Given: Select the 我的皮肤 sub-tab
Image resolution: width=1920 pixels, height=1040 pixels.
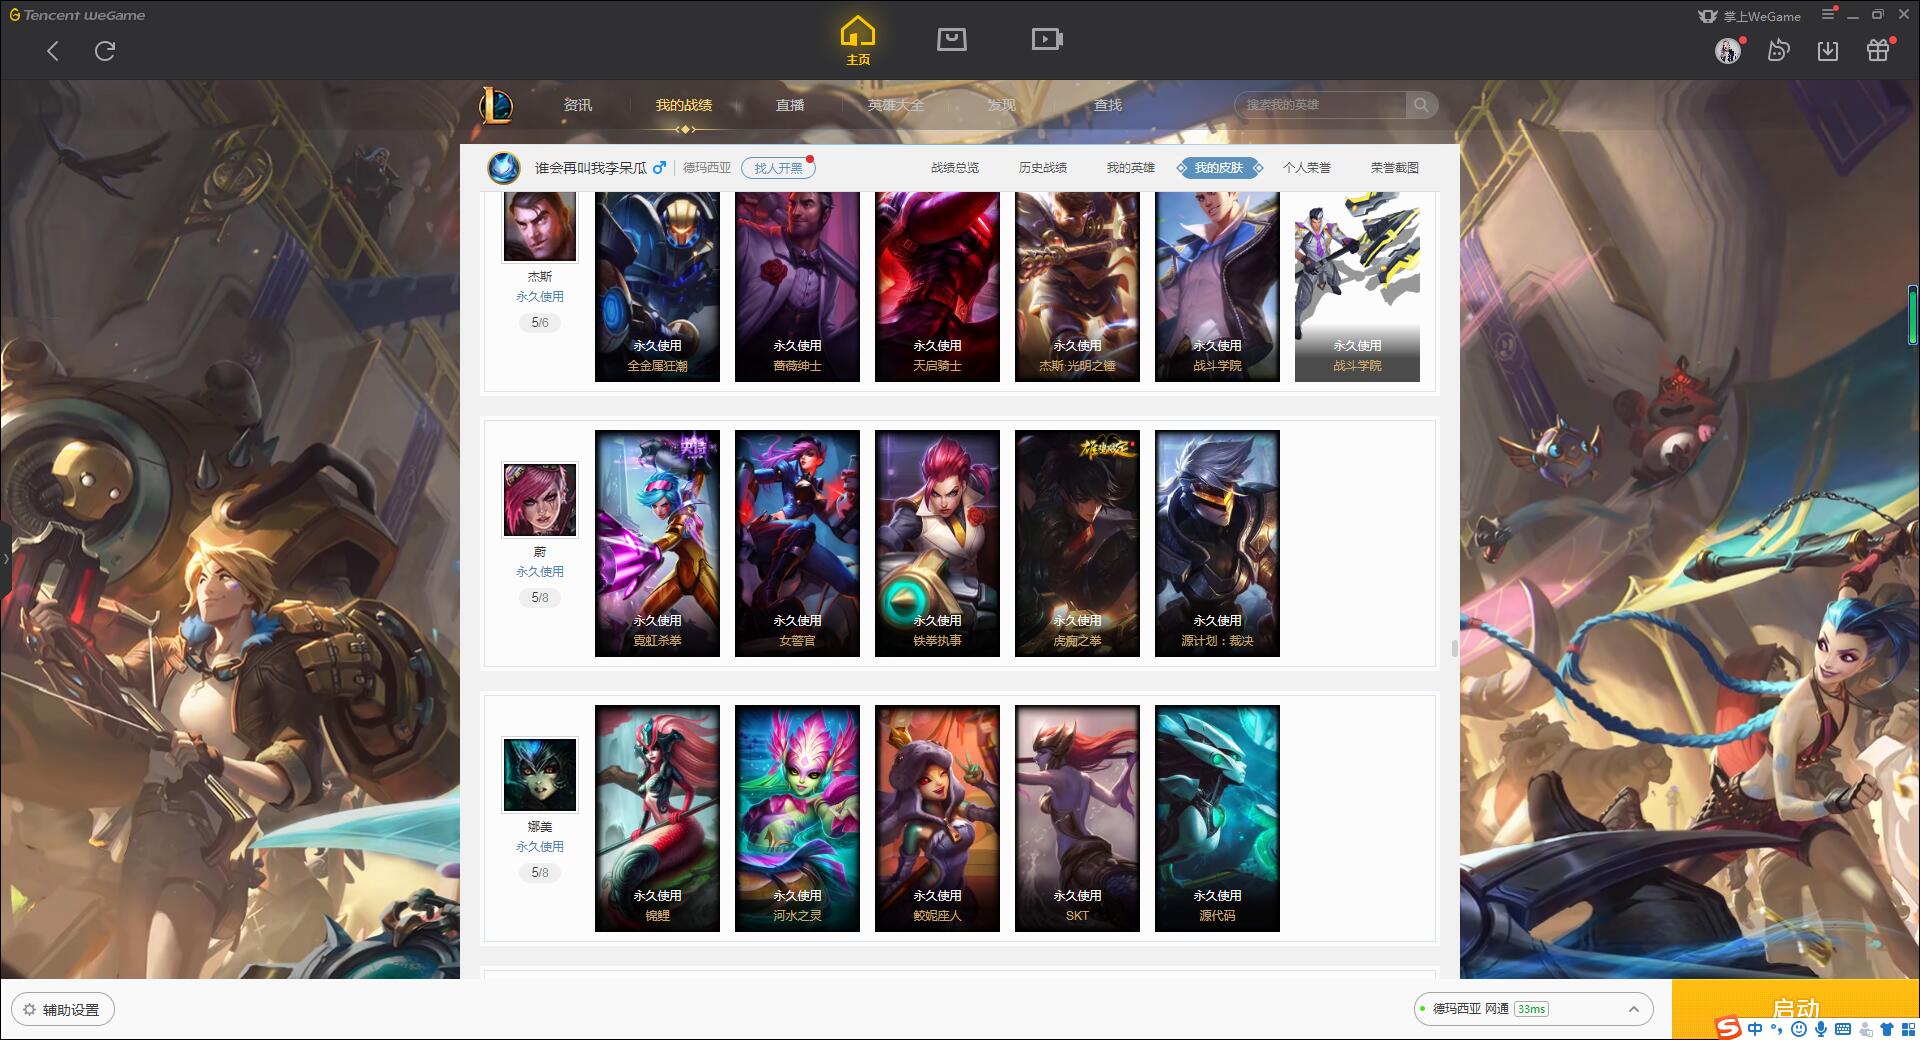Looking at the screenshot, I should (x=1219, y=168).
